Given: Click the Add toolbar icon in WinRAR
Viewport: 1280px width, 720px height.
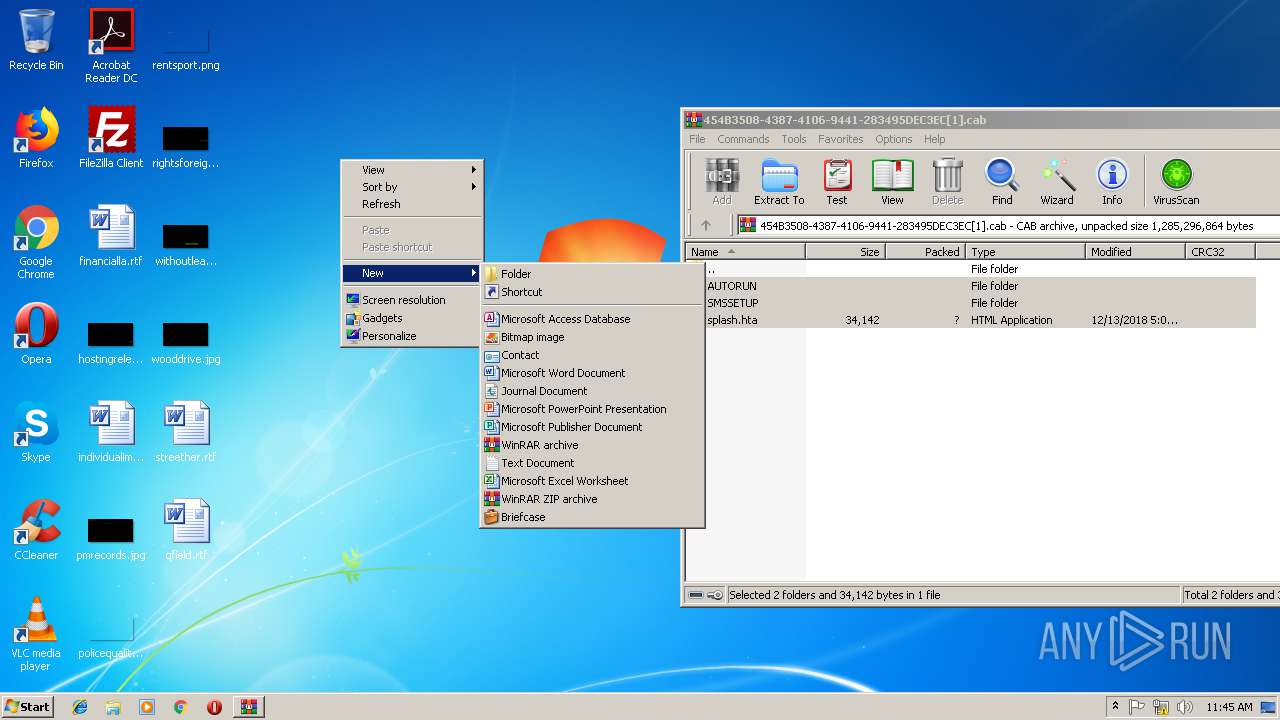Looking at the screenshot, I should [x=722, y=182].
